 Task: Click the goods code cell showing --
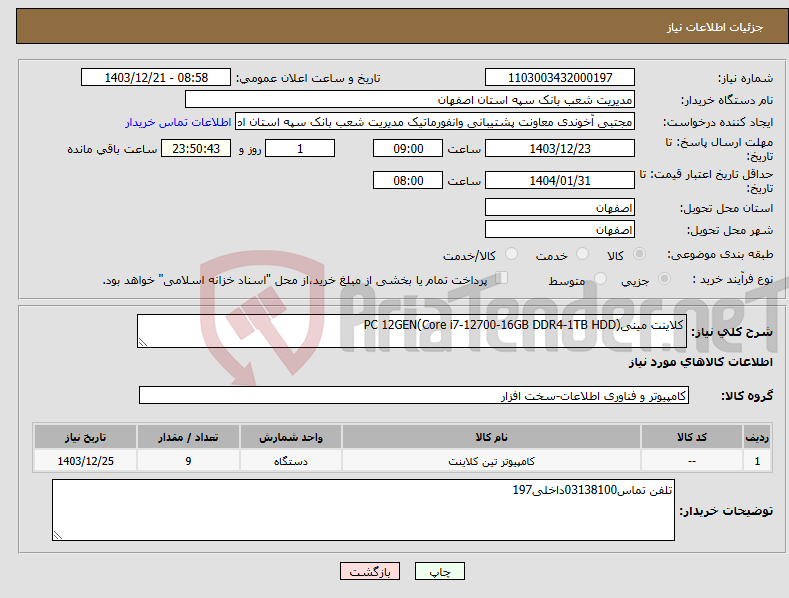tap(692, 461)
